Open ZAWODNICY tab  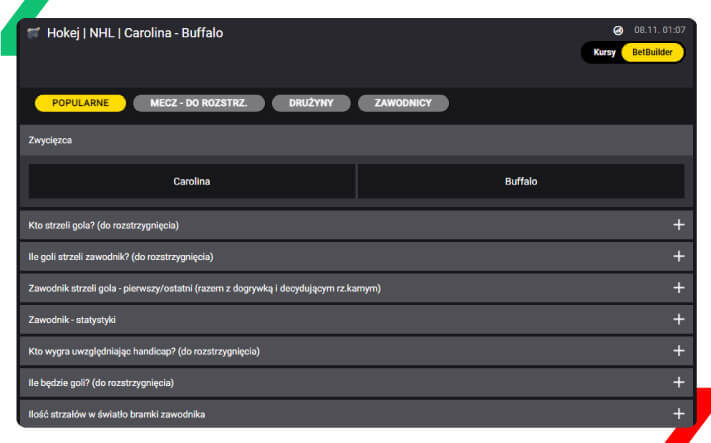coord(403,103)
